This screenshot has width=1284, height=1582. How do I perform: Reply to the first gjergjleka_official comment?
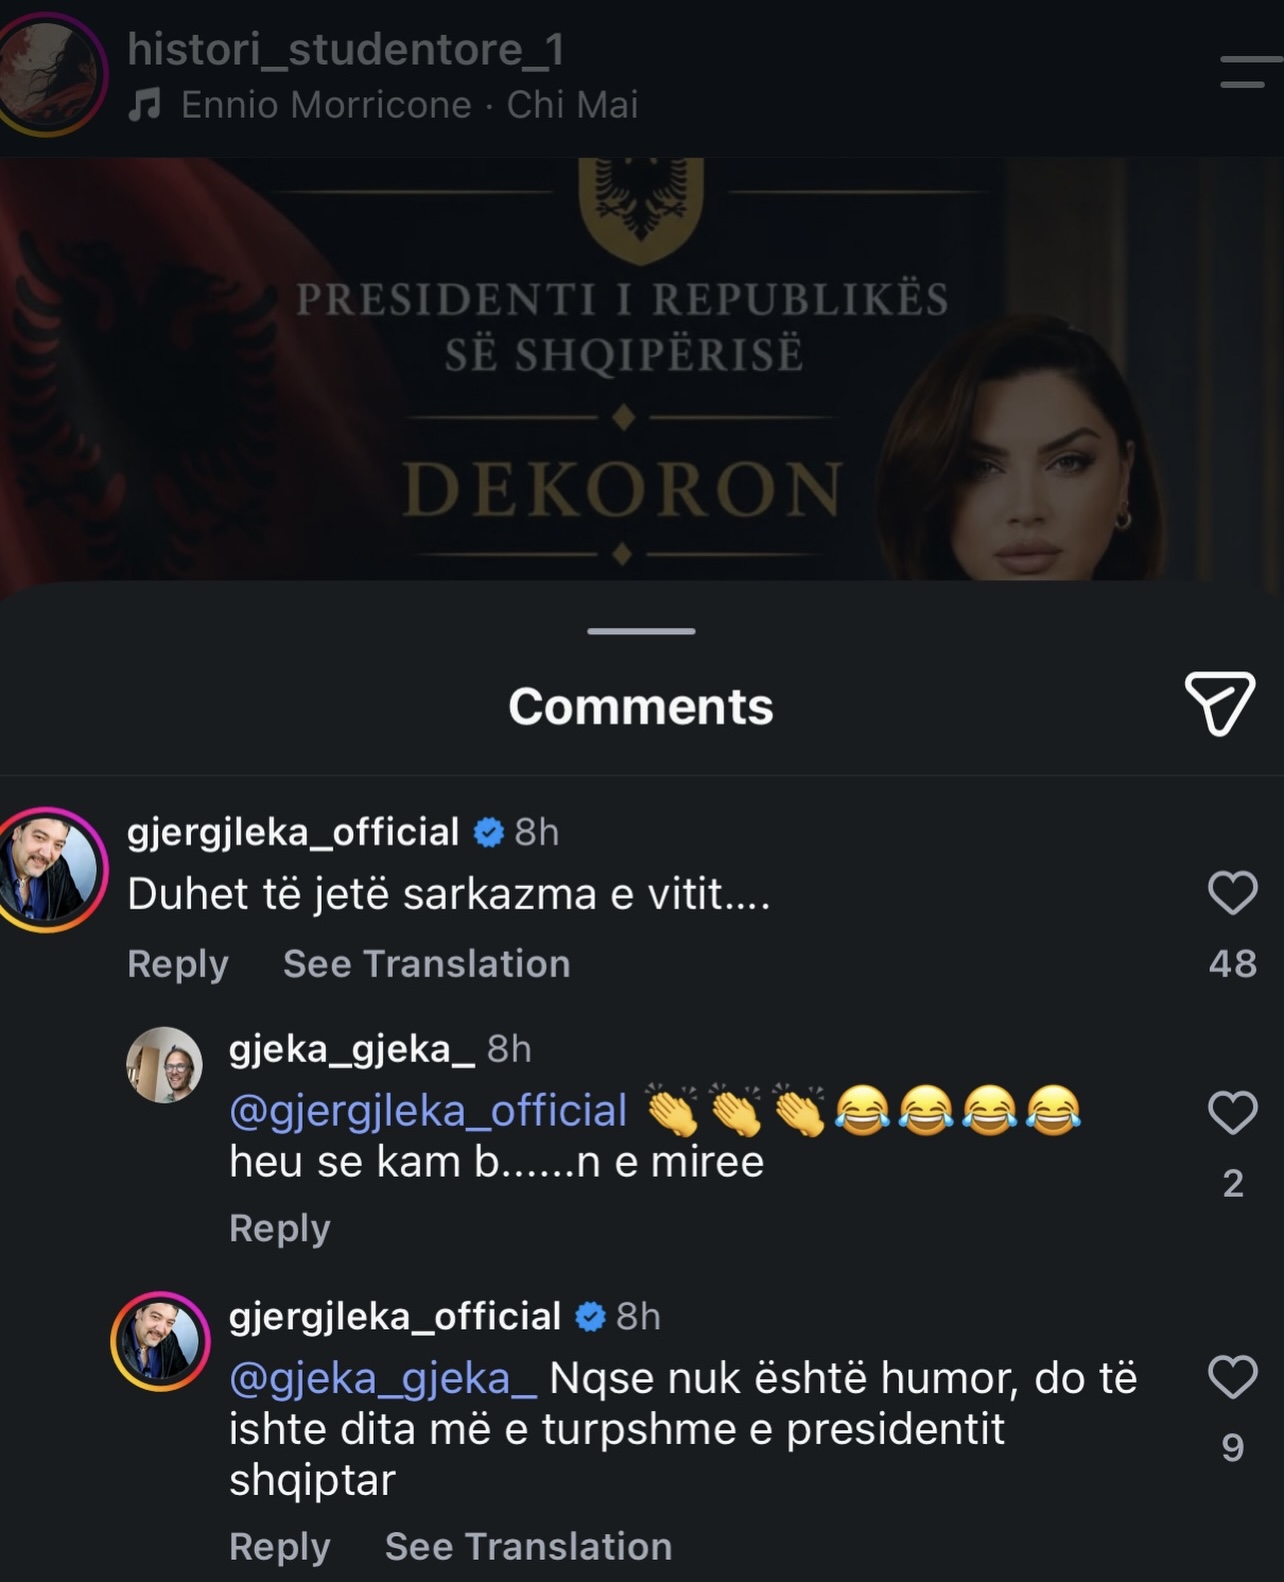point(178,964)
